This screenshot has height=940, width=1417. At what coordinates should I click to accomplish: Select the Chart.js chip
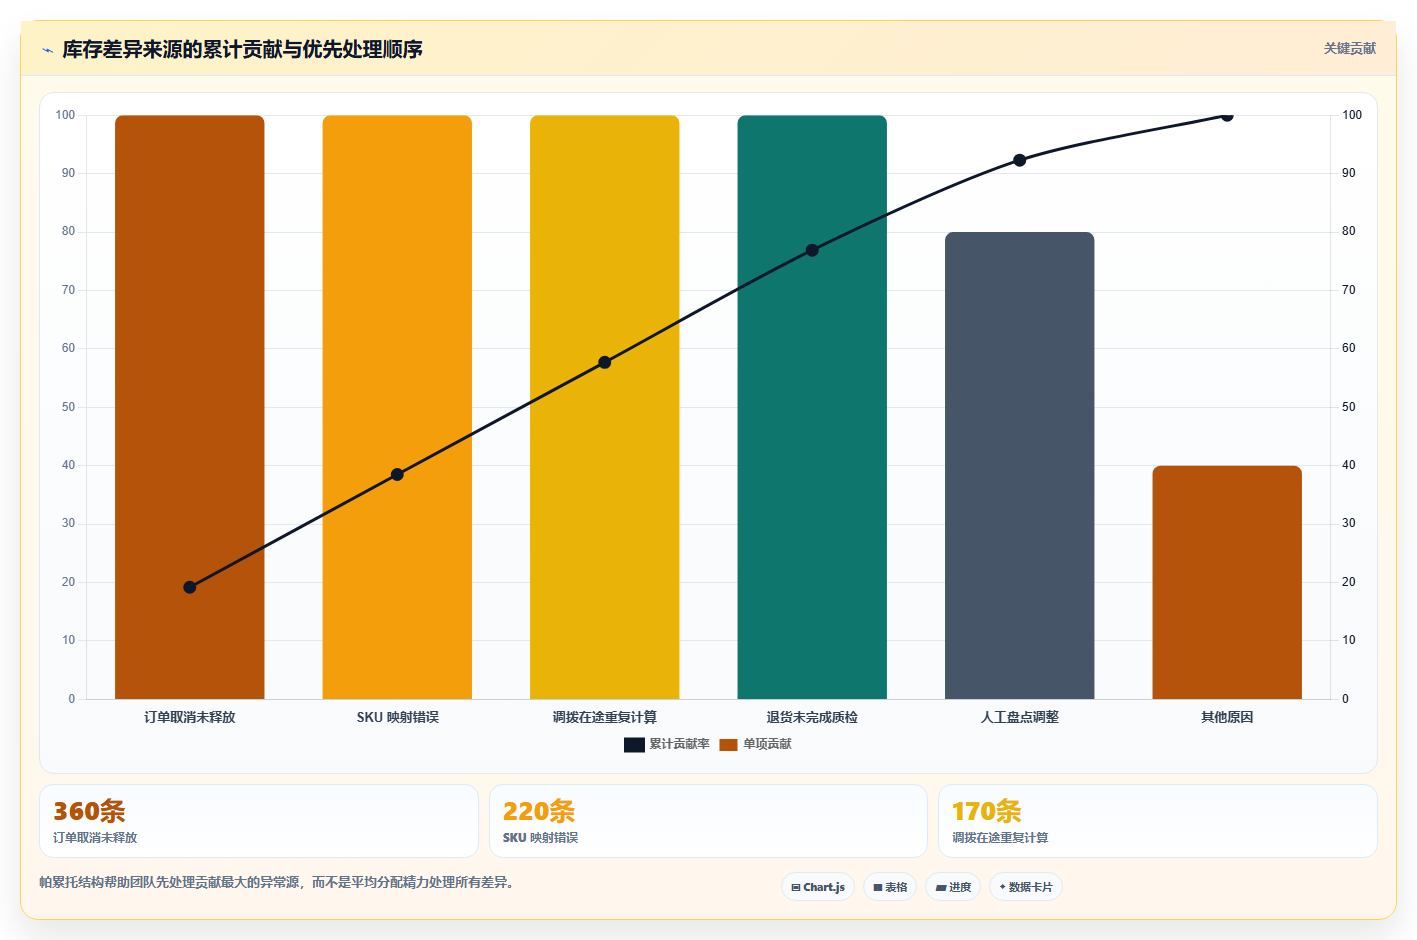click(818, 887)
